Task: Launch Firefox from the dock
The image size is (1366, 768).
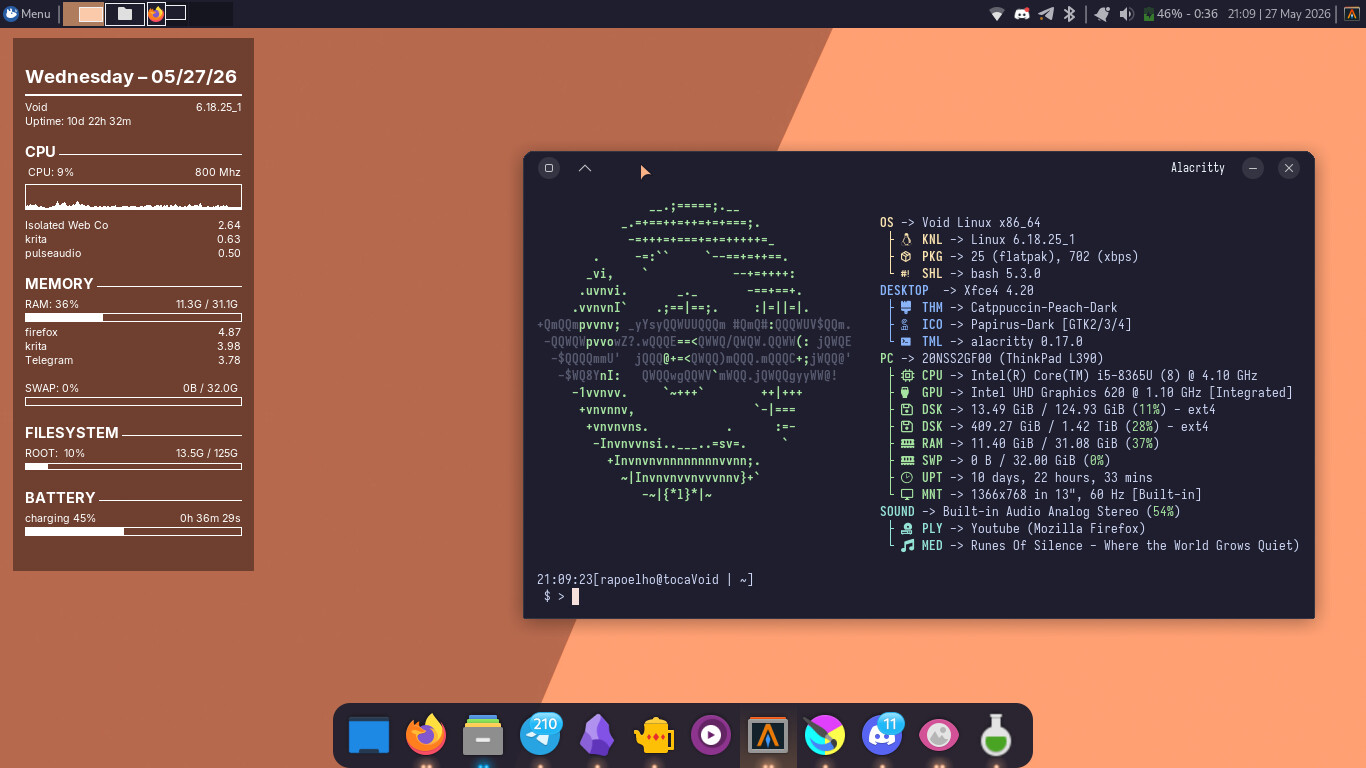Action: [x=426, y=736]
